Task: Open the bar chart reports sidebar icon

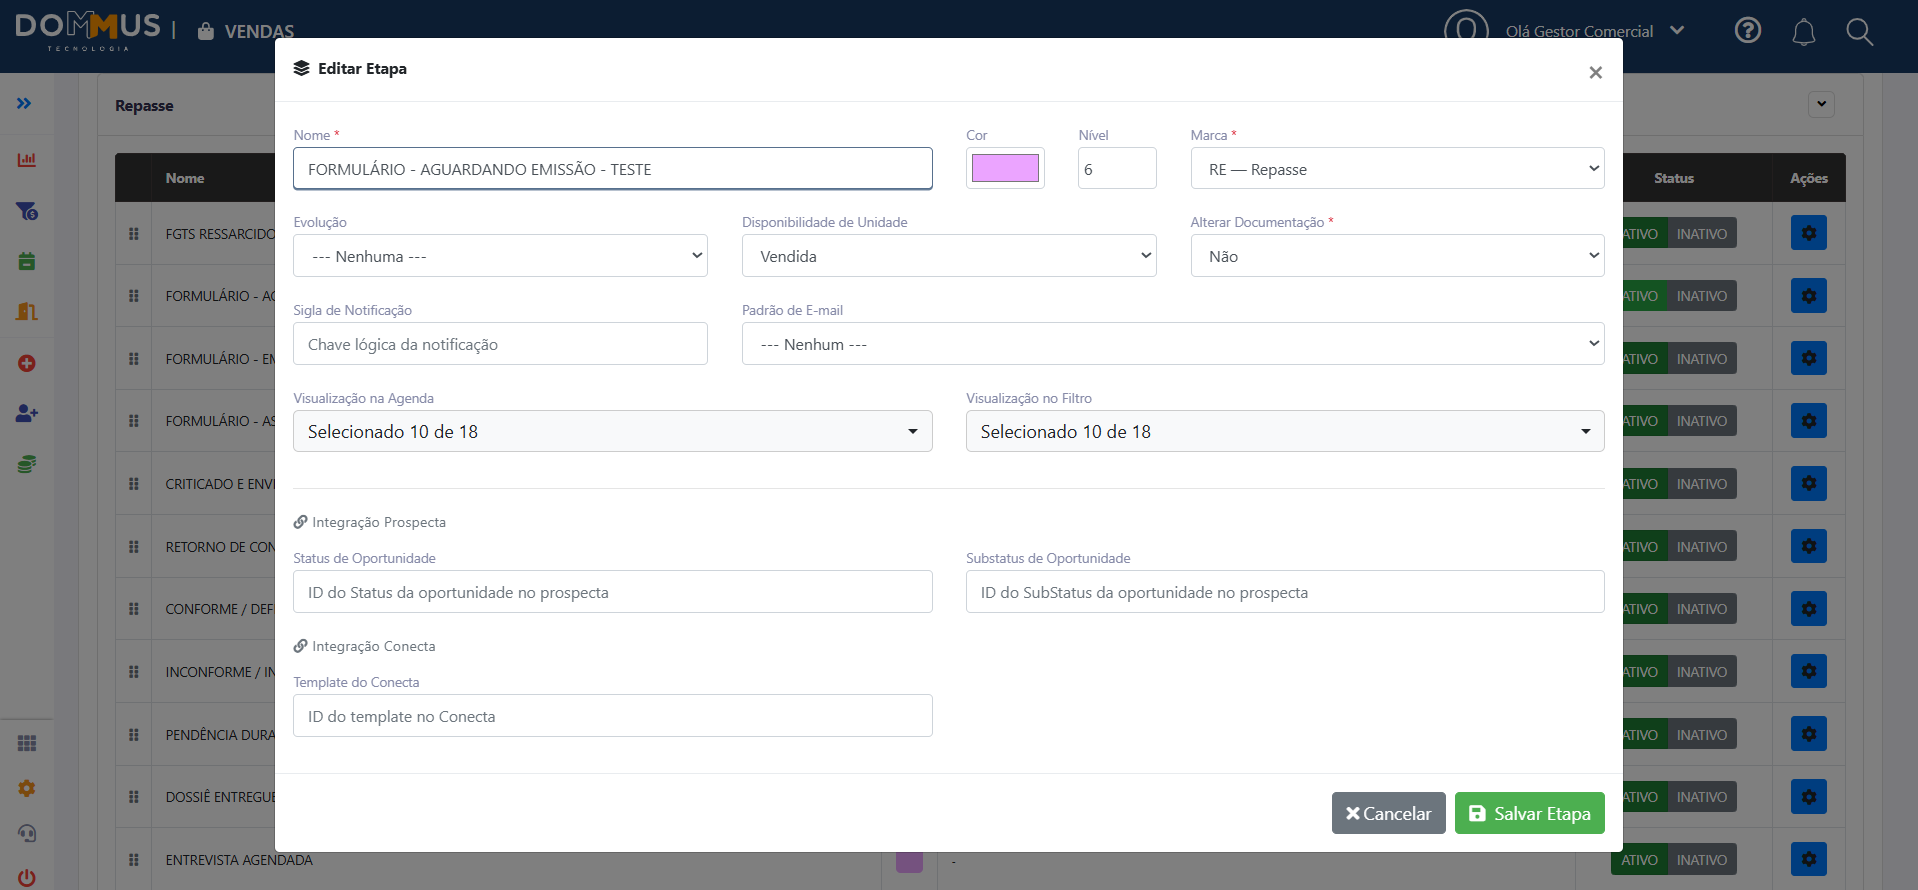Action: pos(27,160)
